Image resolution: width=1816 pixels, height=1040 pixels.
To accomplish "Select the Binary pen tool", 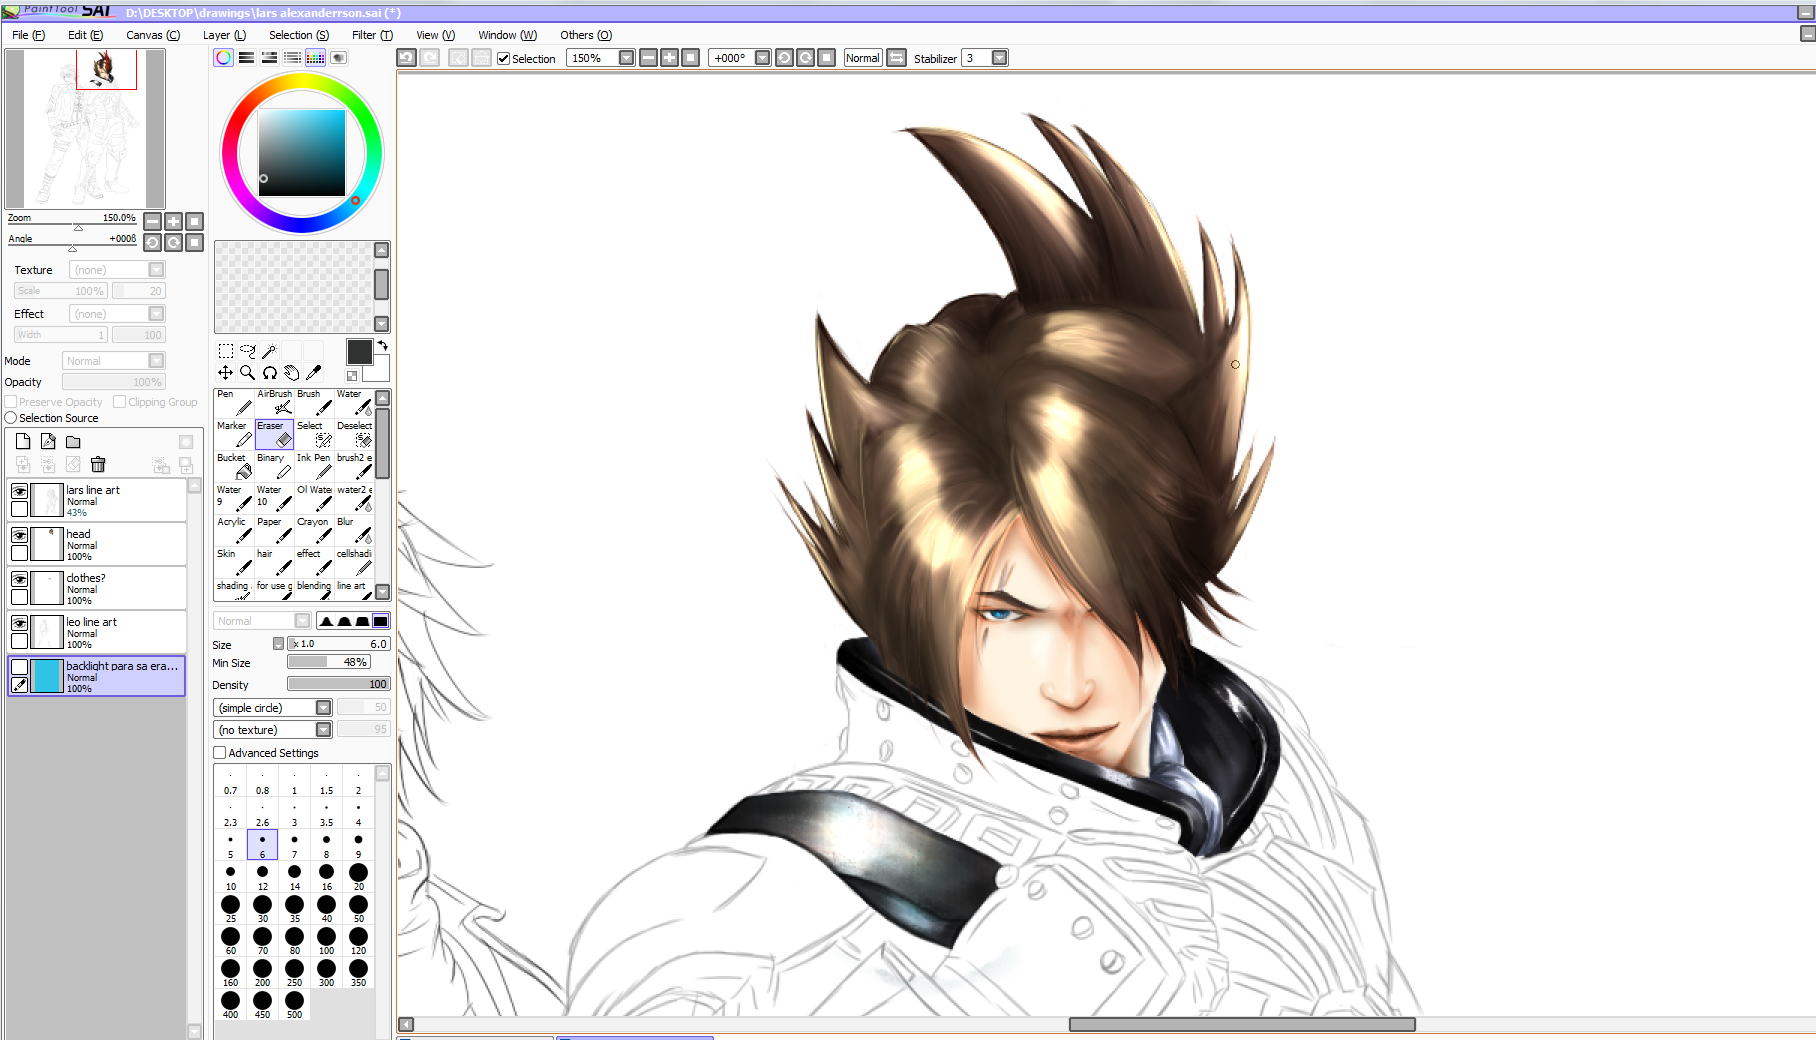I will (274, 465).
